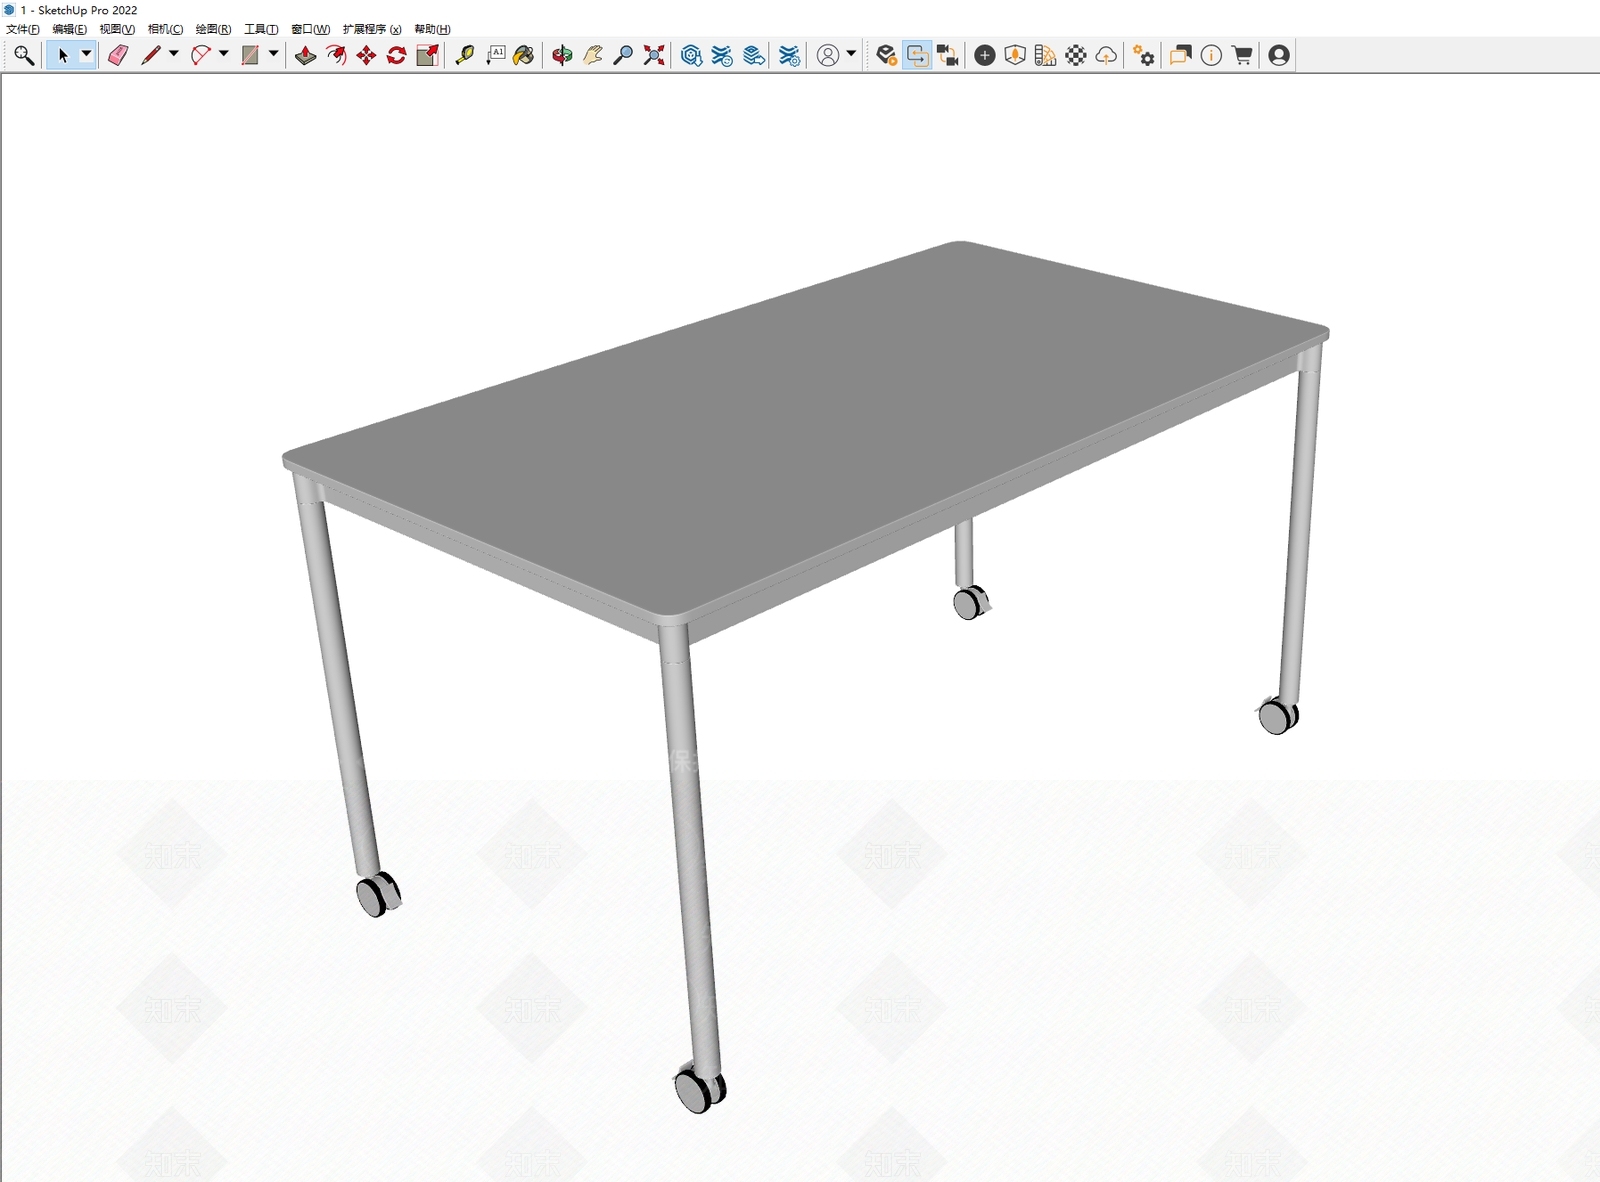Select the Paint Bucket tool
Image resolution: width=1600 pixels, height=1182 pixels.
[x=524, y=55]
